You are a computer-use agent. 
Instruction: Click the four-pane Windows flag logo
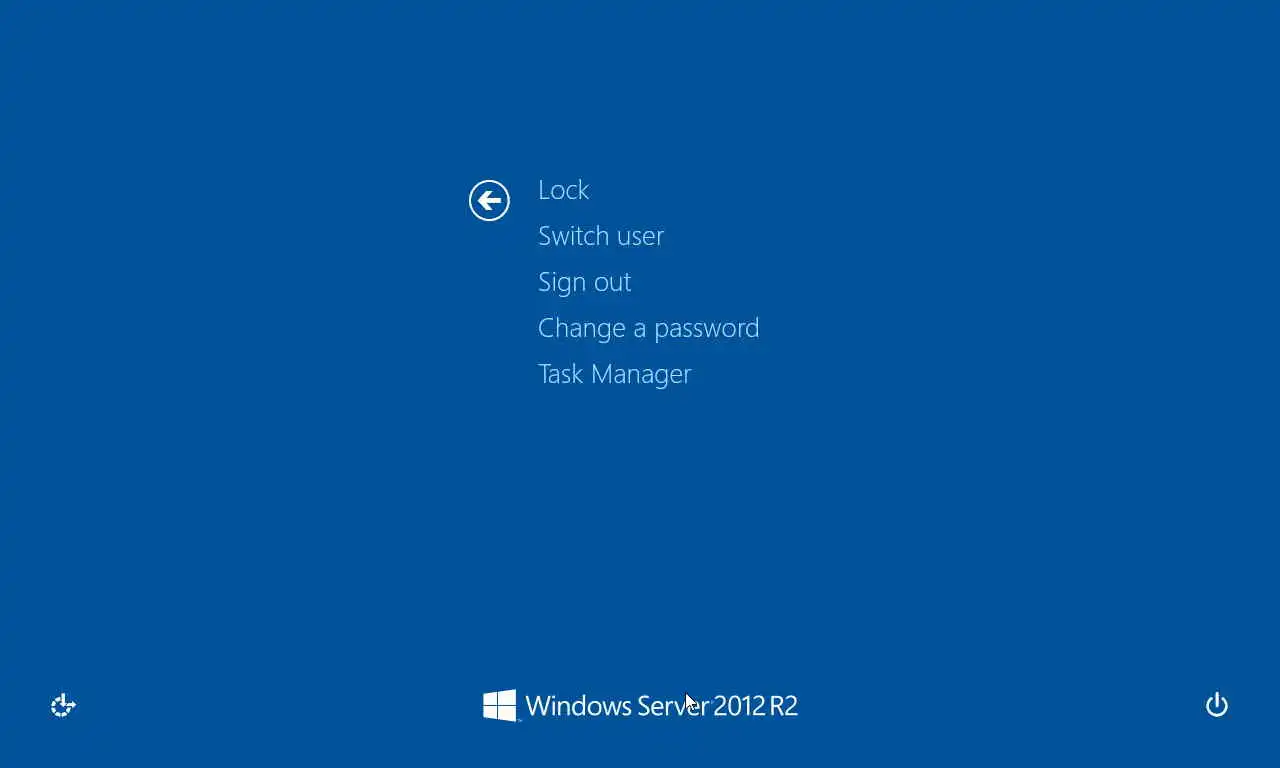pyautogui.click(x=500, y=705)
